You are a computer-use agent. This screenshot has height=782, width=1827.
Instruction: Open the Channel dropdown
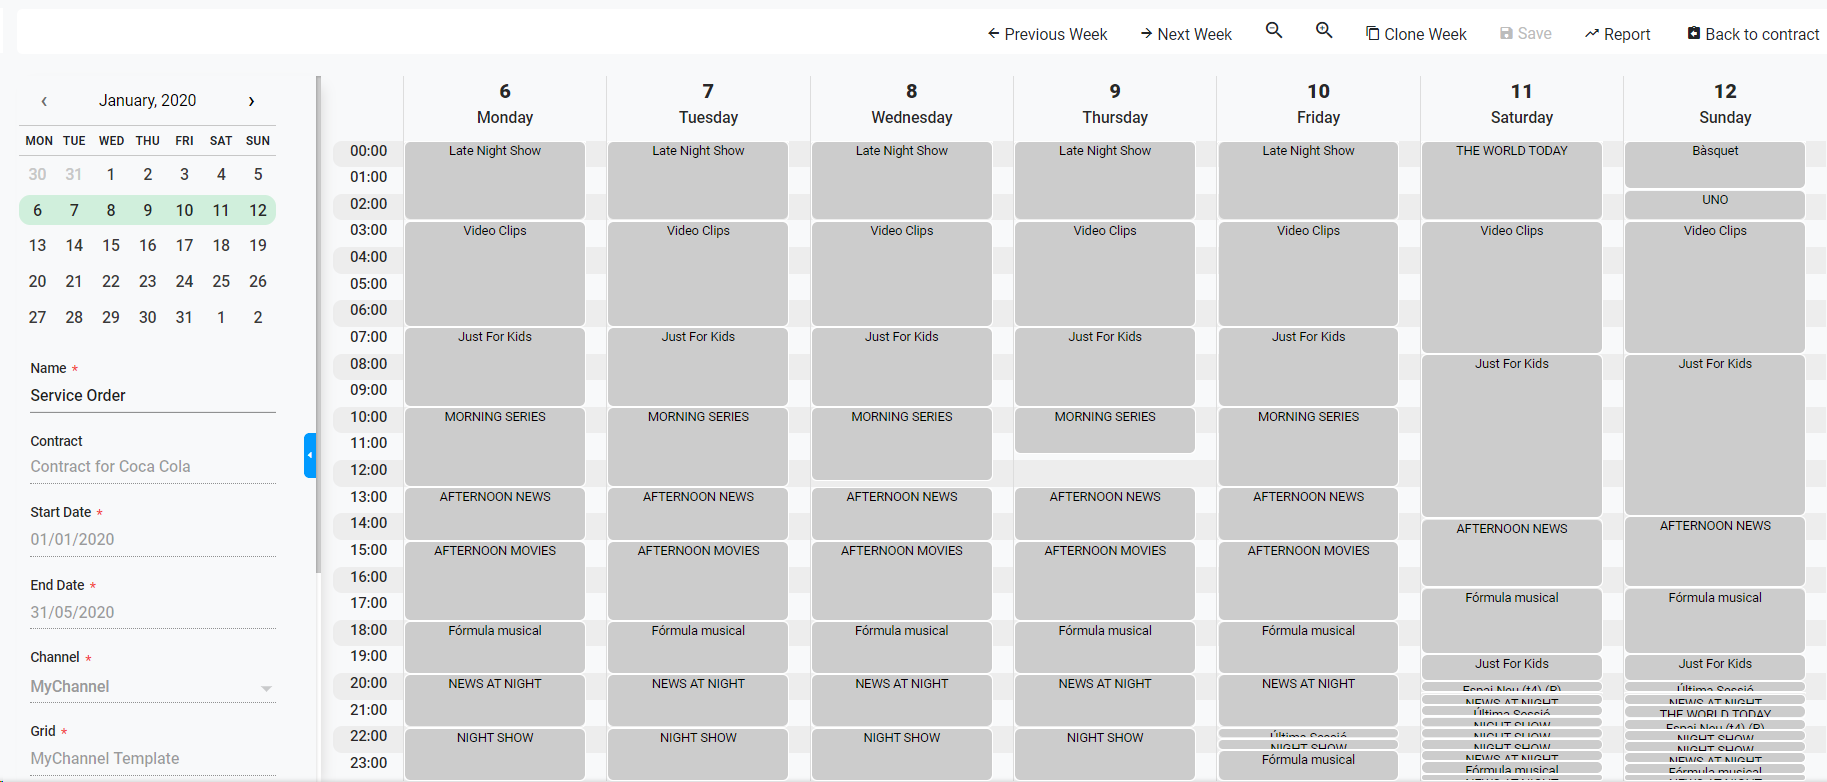[x=152, y=687]
